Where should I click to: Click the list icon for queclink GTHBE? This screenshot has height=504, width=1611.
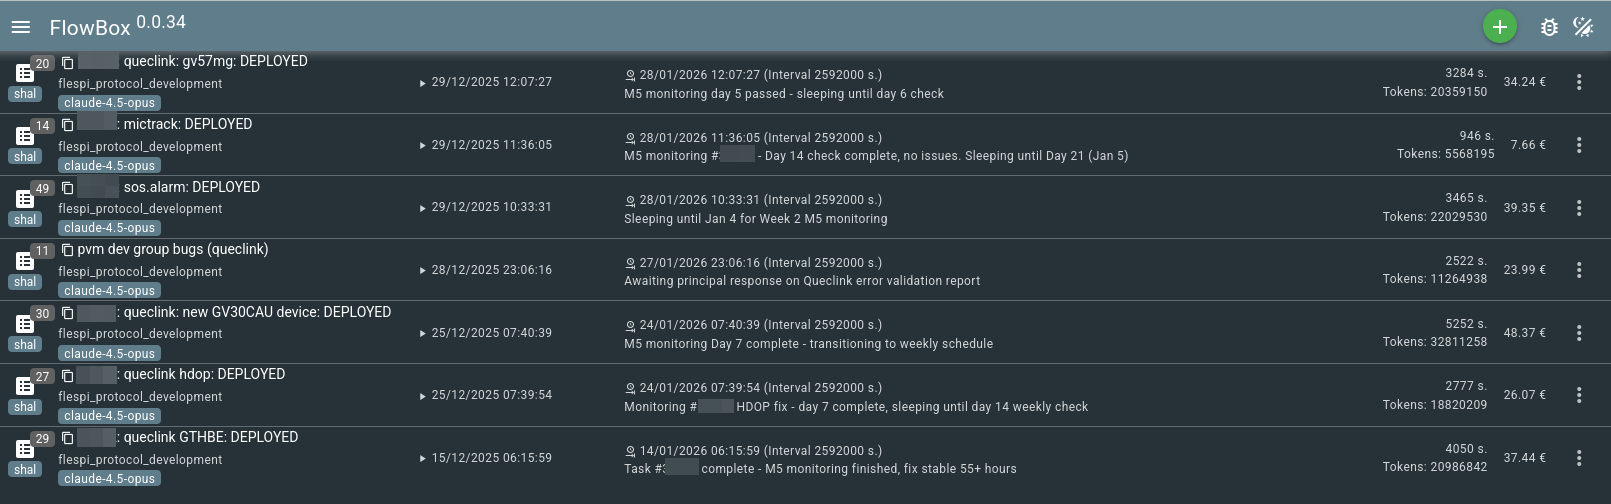pyautogui.click(x=24, y=449)
